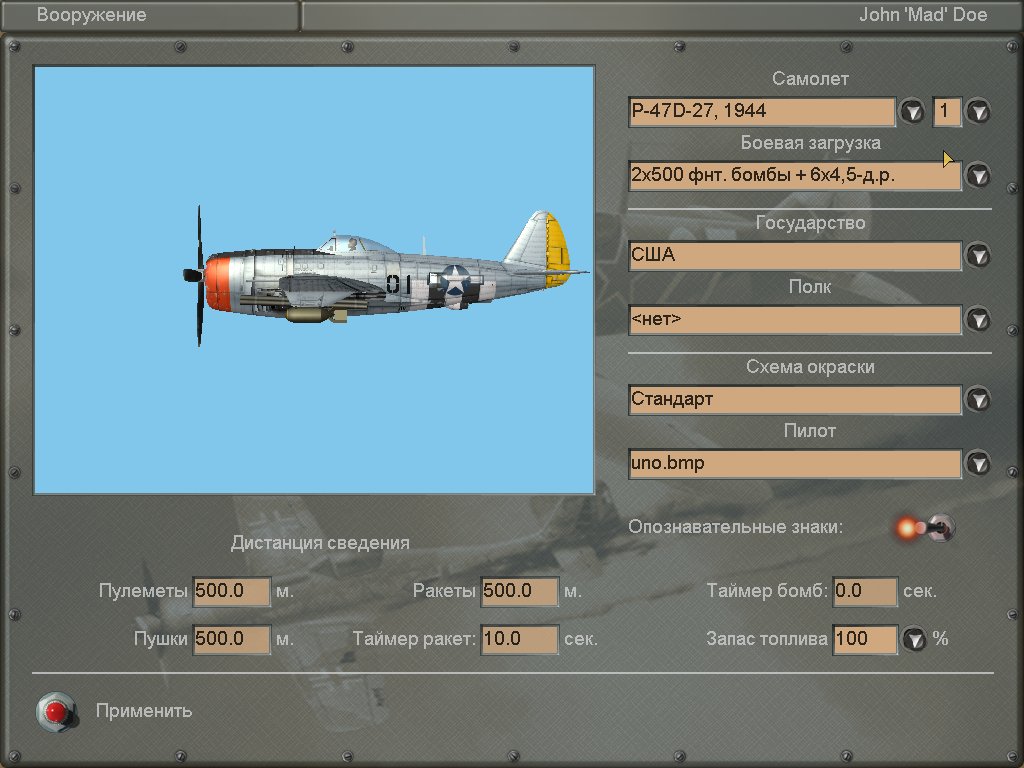Open the Самолет aircraft dropdown arrow
Screen dimensions: 1024x768
coord(912,111)
